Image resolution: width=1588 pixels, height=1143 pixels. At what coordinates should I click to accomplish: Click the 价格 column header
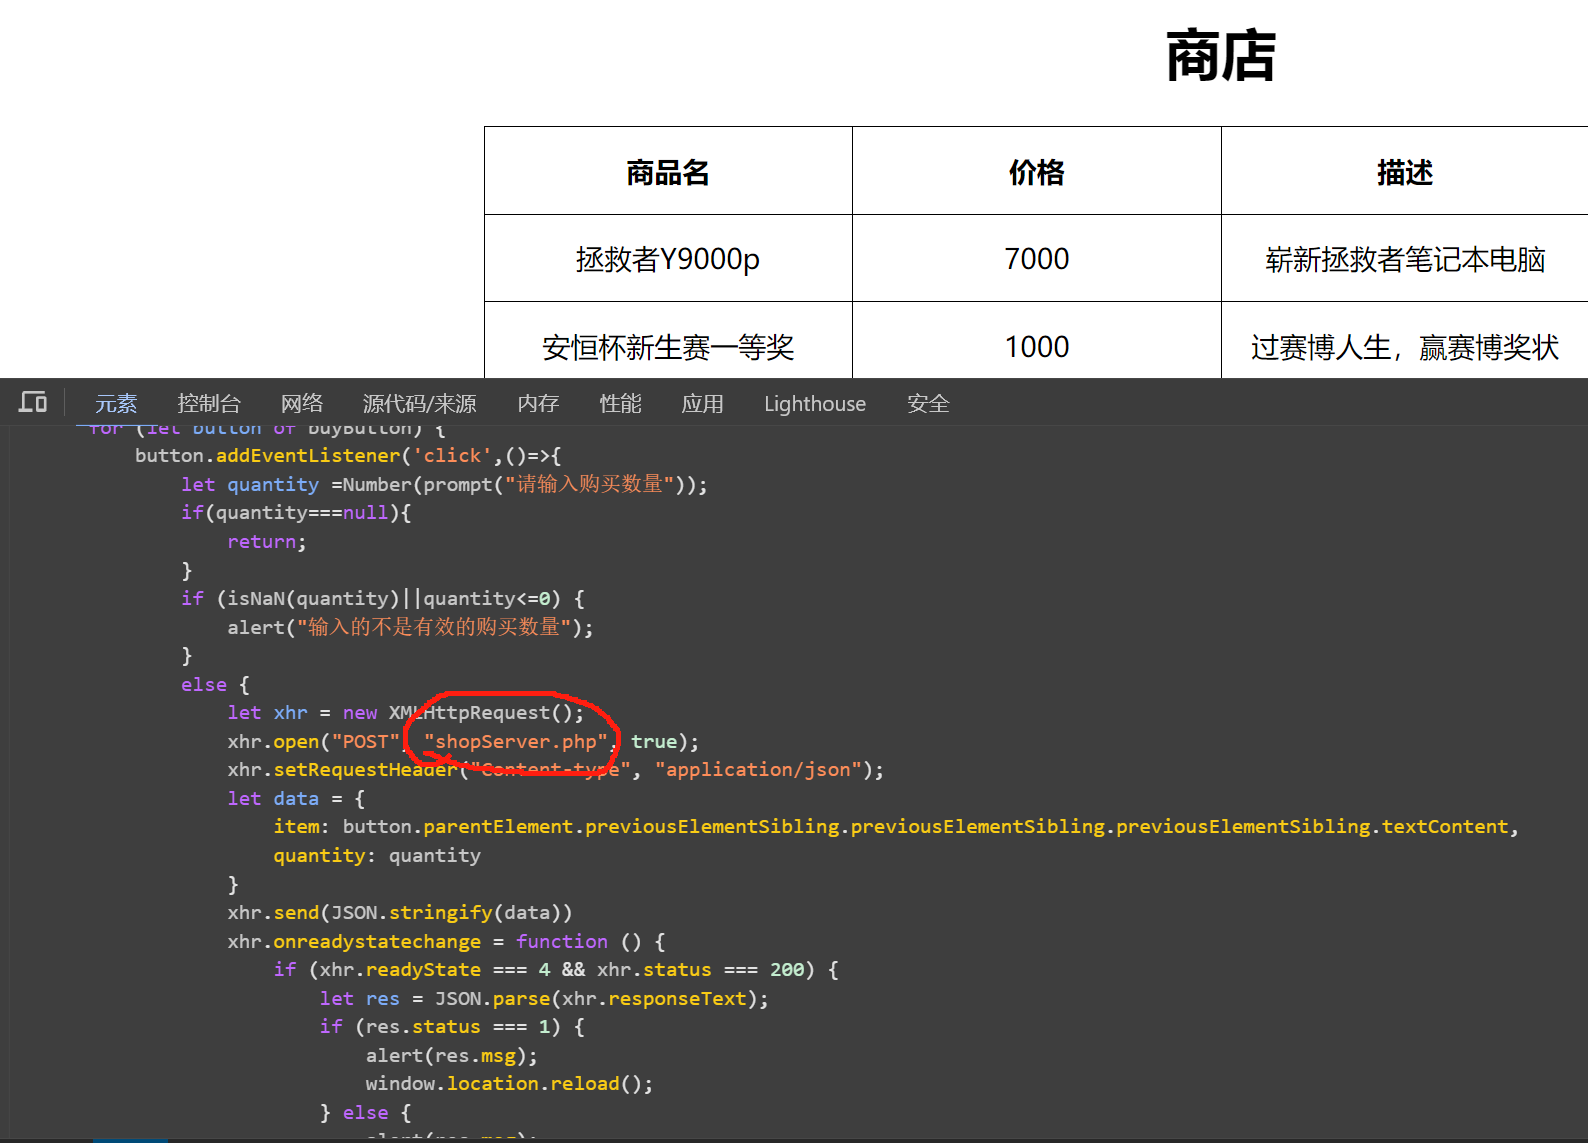(1036, 173)
